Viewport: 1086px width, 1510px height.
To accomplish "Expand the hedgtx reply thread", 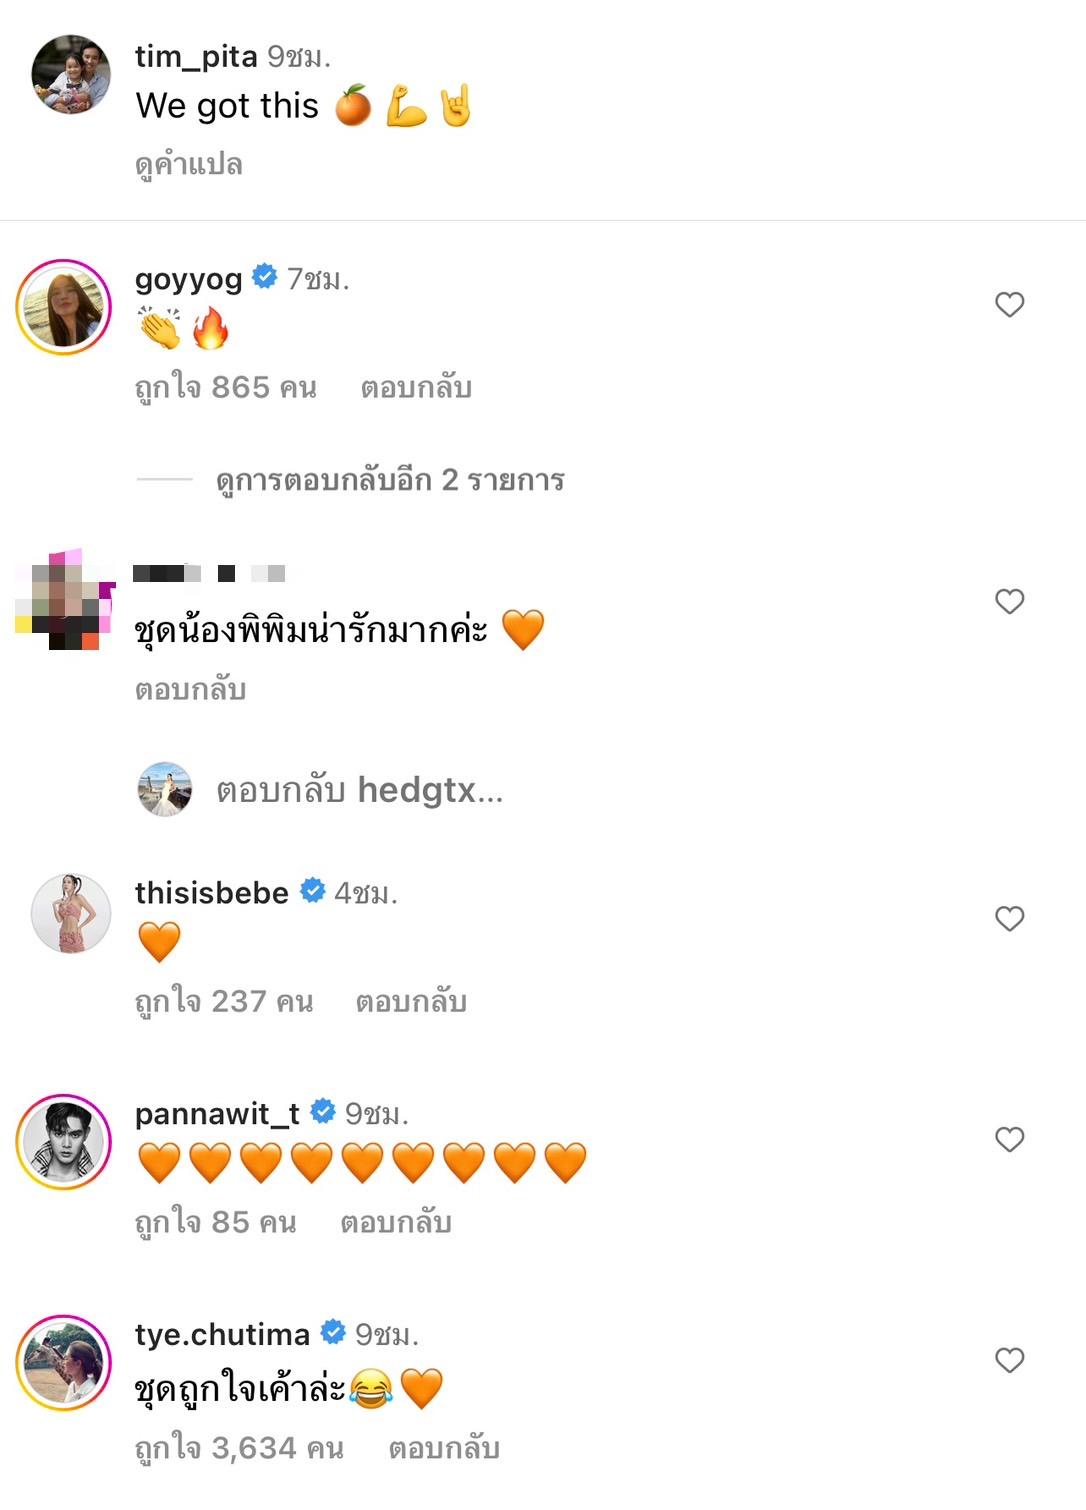I will pos(359,791).
